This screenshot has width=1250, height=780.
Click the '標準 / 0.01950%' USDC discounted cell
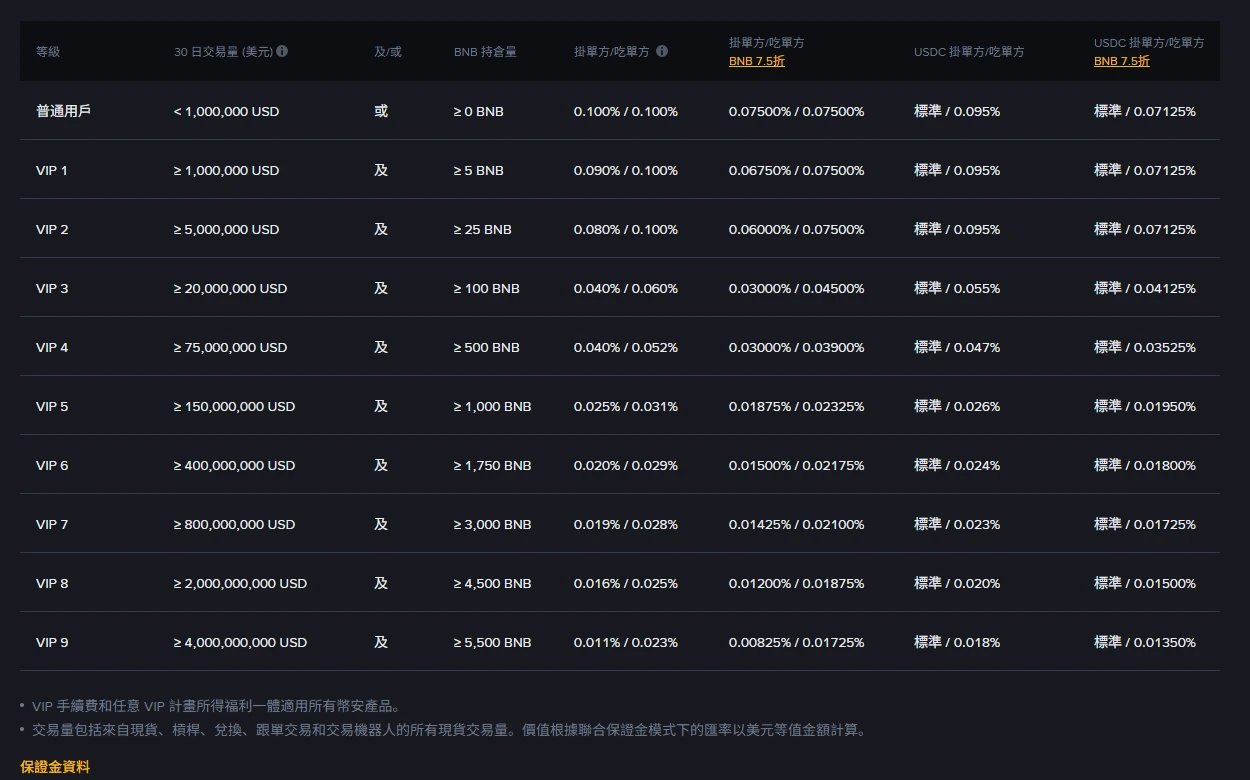(x=1145, y=406)
